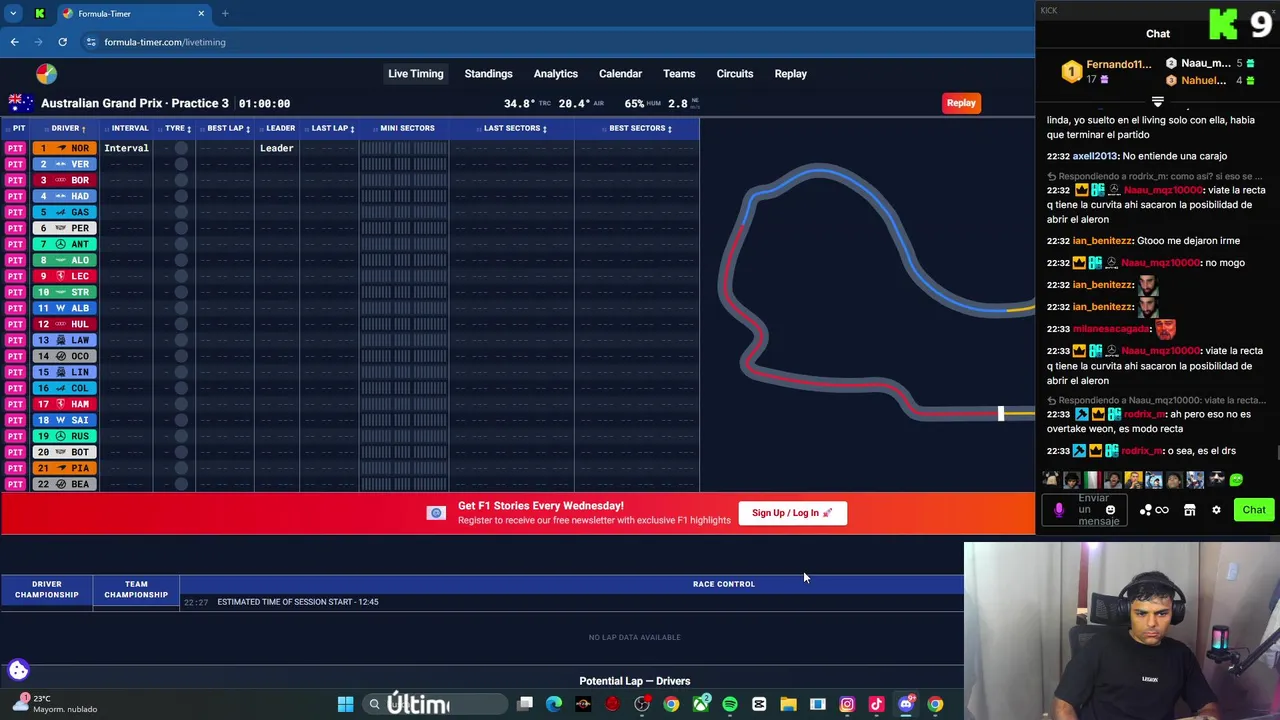Viewport: 1280px width, 720px height.
Task: Open top gifter Fernando11 profile
Action: coord(1118,64)
